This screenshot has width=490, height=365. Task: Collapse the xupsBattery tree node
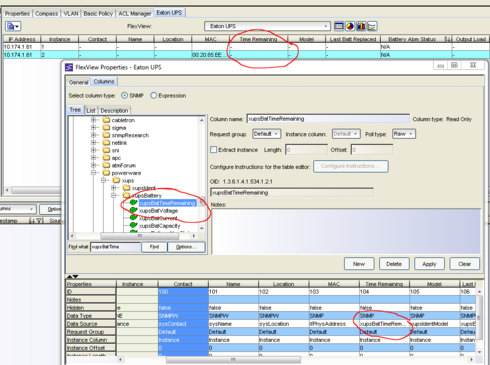tap(114, 195)
